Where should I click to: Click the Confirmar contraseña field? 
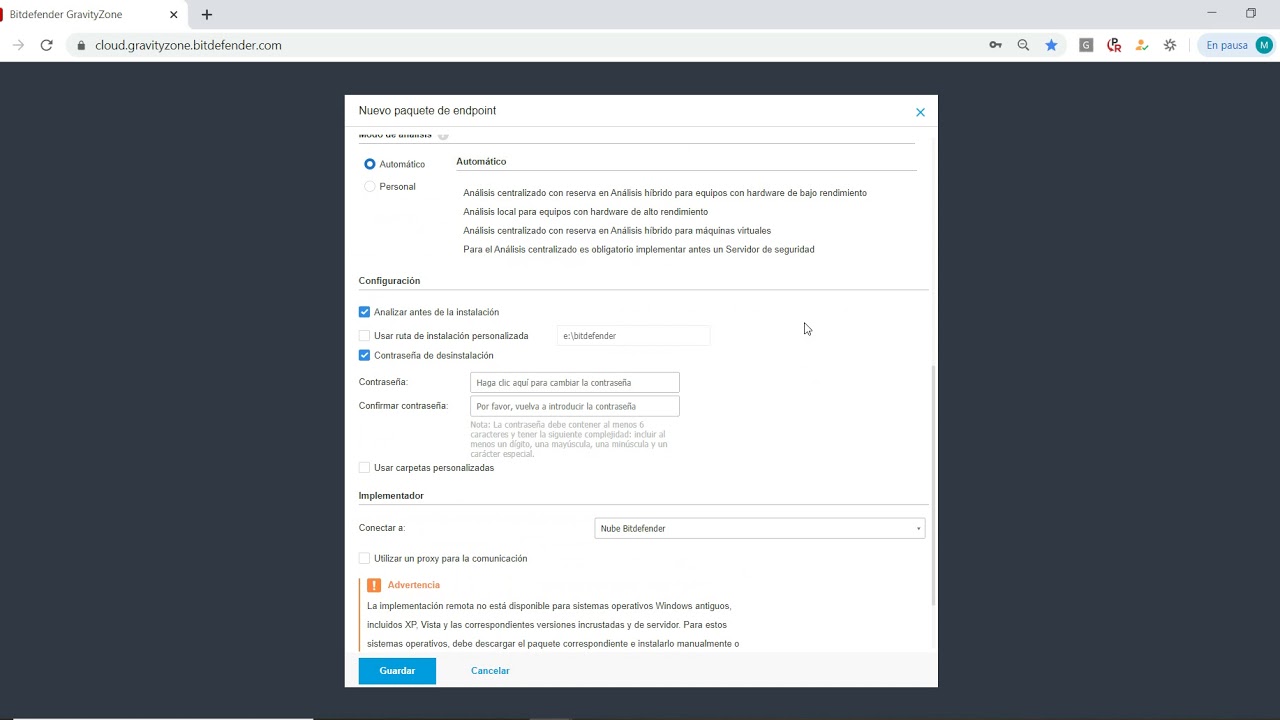click(x=575, y=406)
